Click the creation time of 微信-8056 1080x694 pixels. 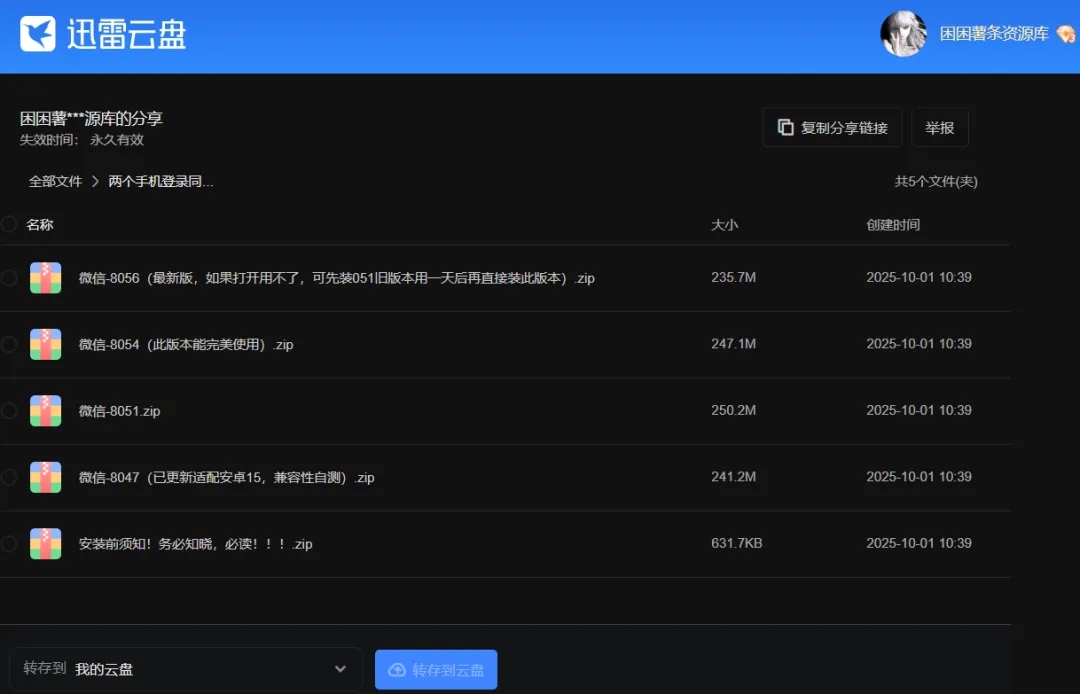(x=919, y=277)
